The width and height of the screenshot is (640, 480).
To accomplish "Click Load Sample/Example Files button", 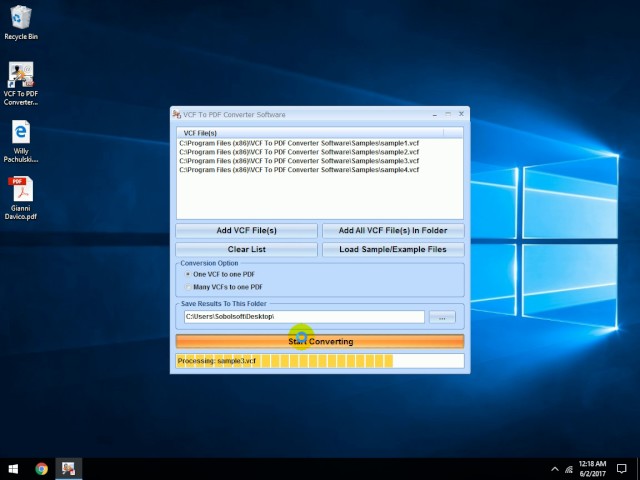I will [393, 249].
